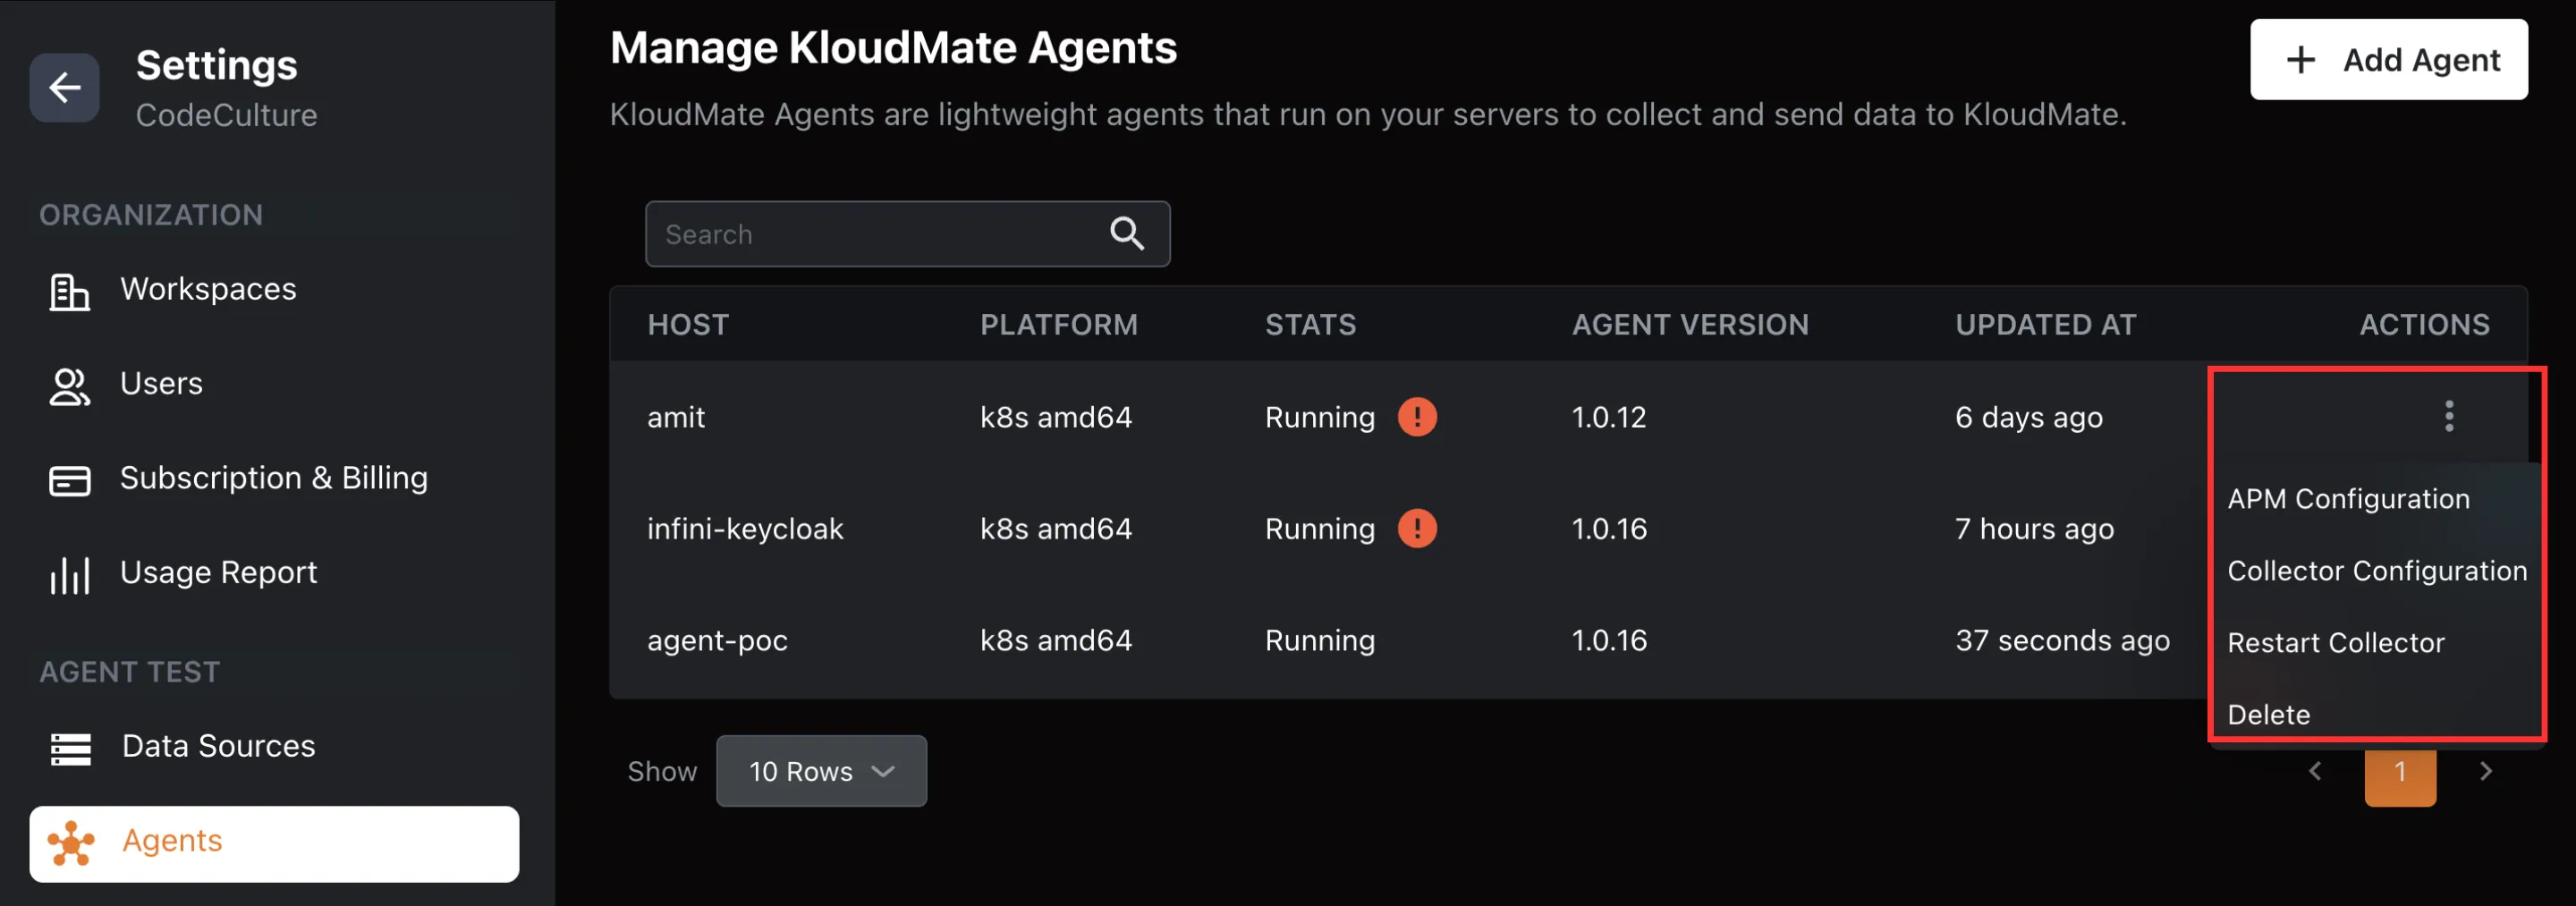This screenshot has height=906, width=2576.
Task: Click the Add Agent button
Action: pyautogui.click(x=2388, y=60)
